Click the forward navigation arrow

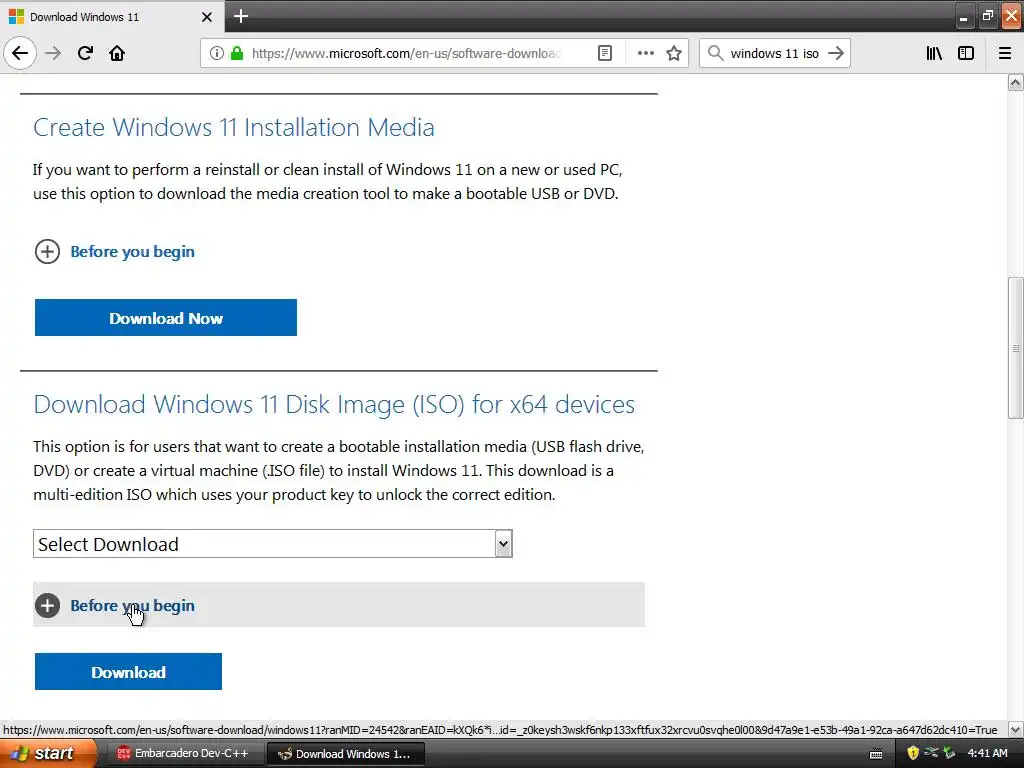click(53, 53)
